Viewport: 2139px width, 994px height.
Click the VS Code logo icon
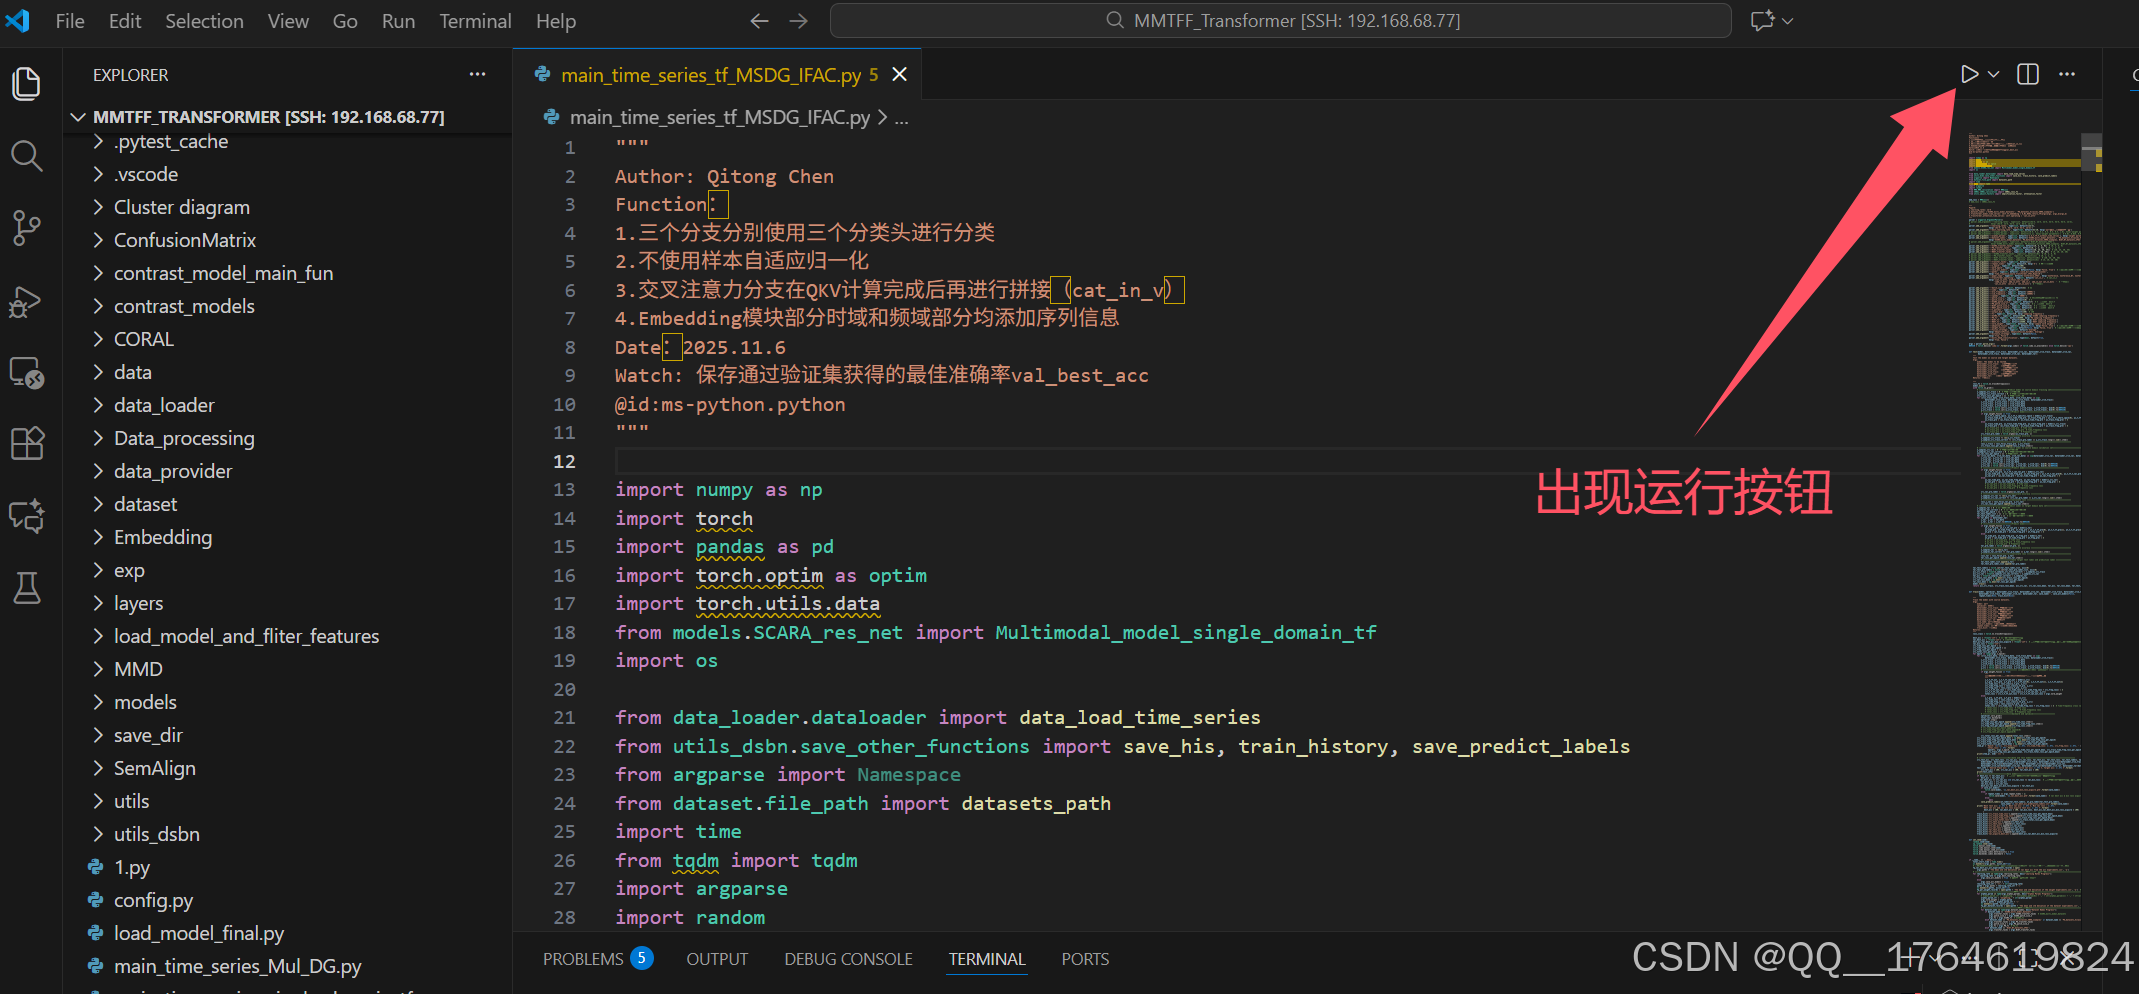click(x=18, y=20)
